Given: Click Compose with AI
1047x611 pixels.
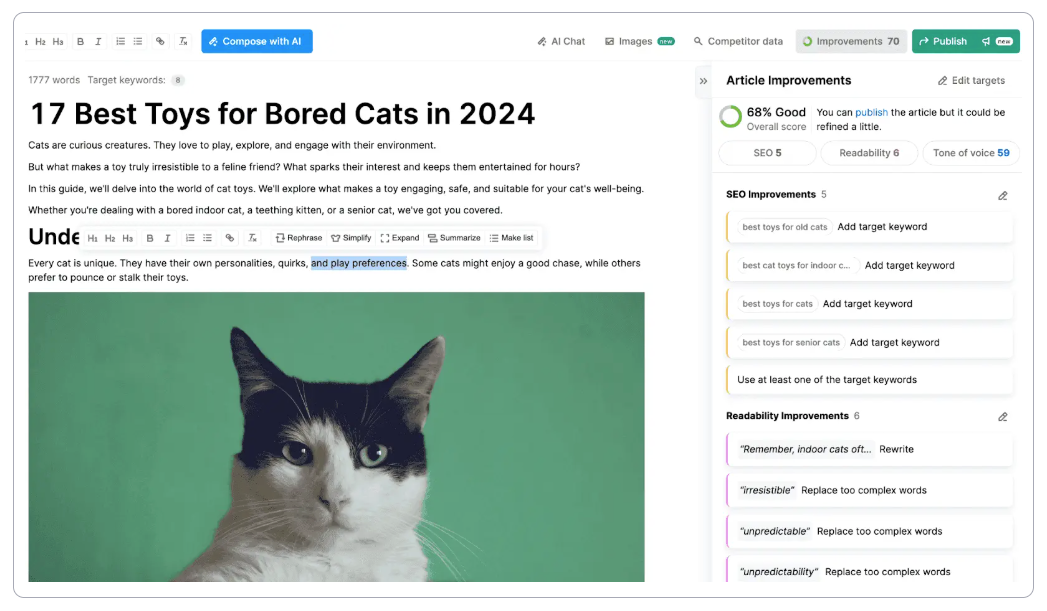Looking at the screenshot, I should pyautogui.click(x=258, y=41).
